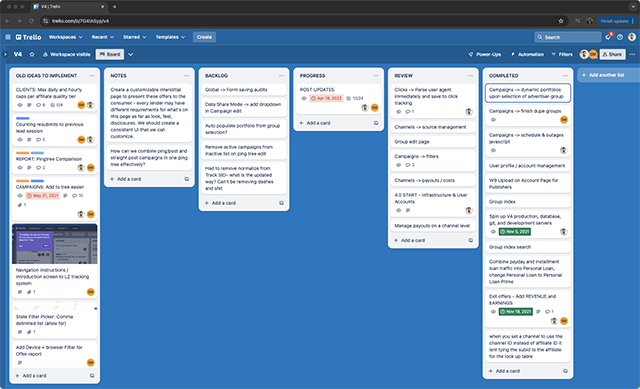This screenshot has height=389, width=640.
Task: Toggle the May 31, 2021 due date badge
Action: pyautogui.click(x=43, y=196)
